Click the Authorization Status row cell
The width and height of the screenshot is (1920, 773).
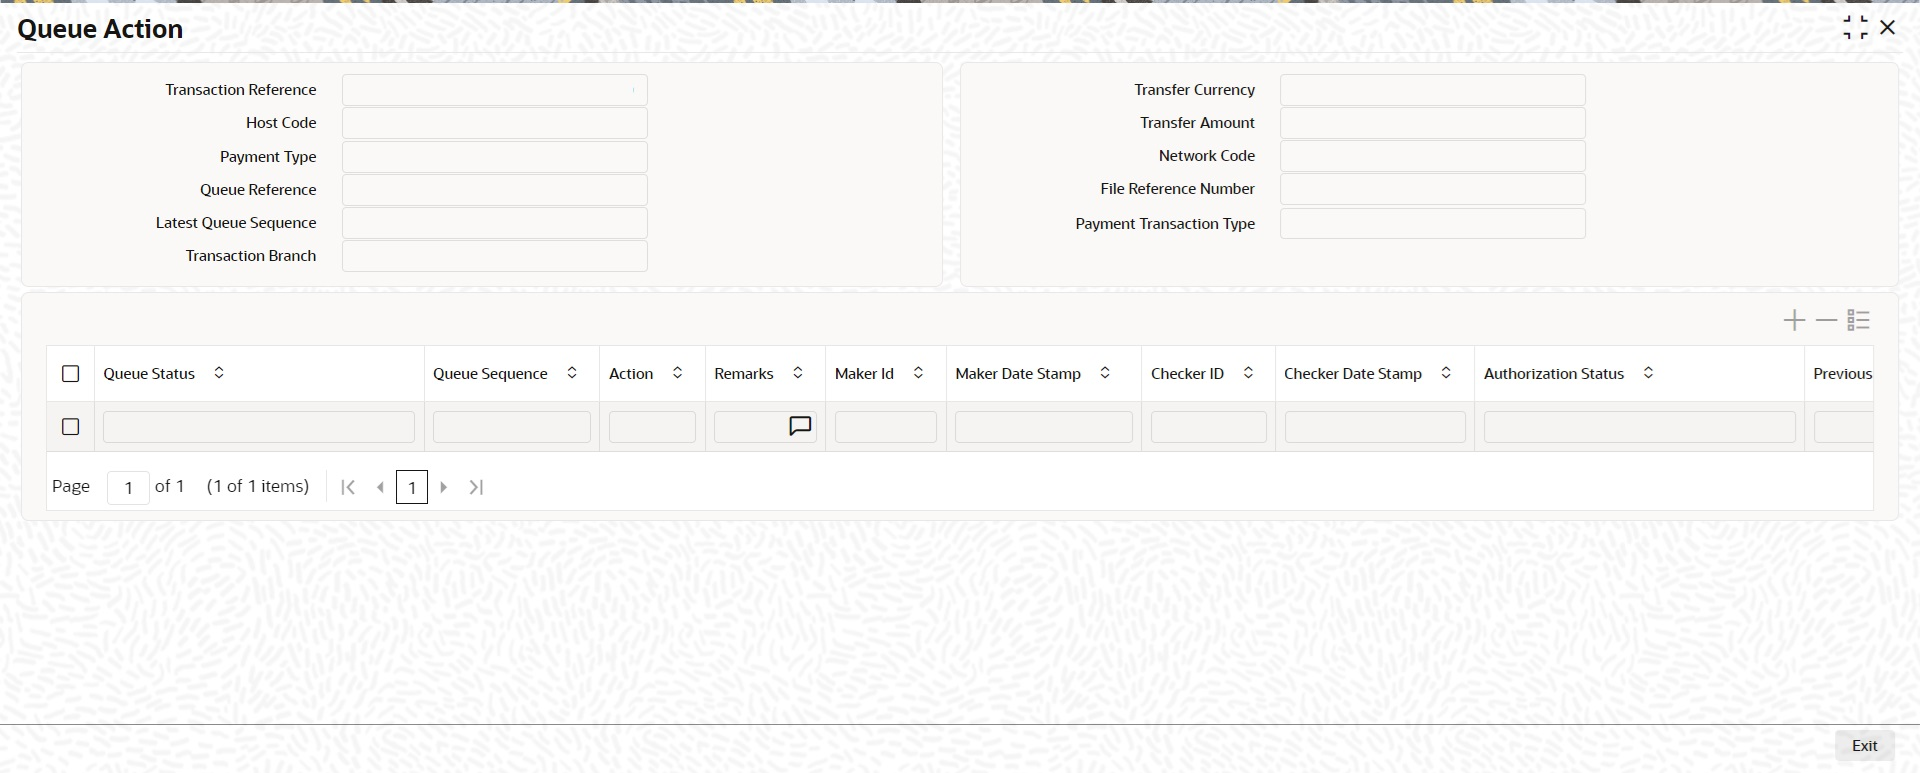[x=1640, y=427]
